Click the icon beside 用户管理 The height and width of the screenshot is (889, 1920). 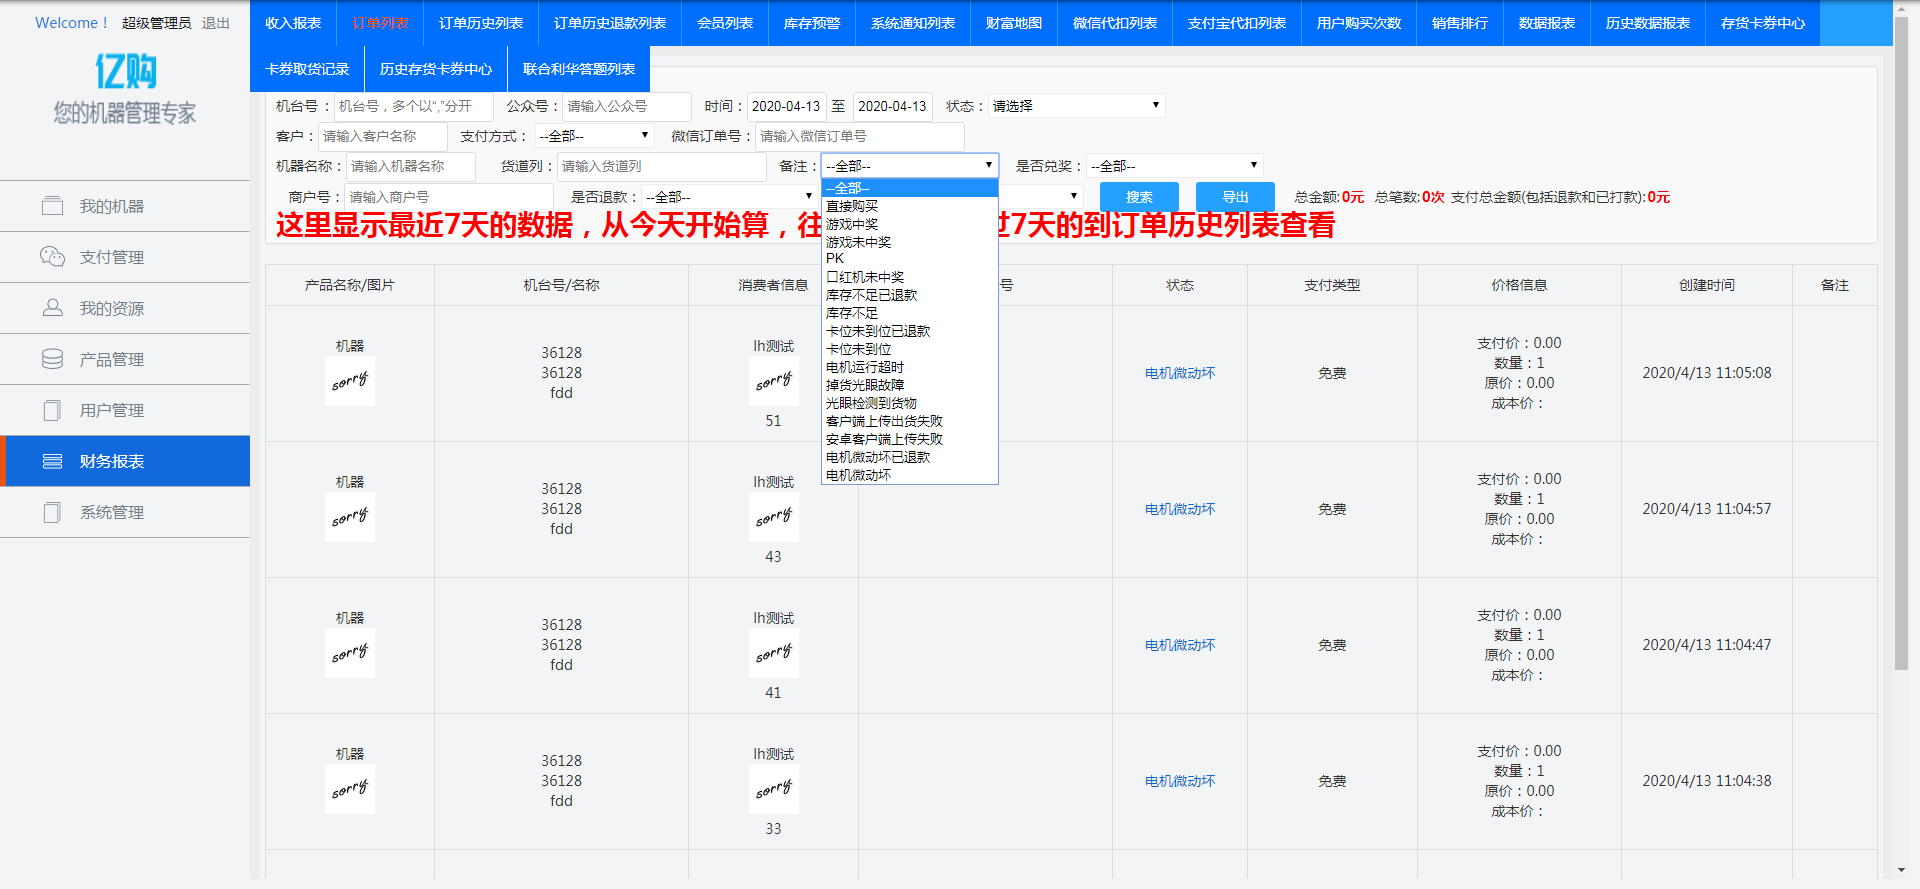click(x=52, y=410)
